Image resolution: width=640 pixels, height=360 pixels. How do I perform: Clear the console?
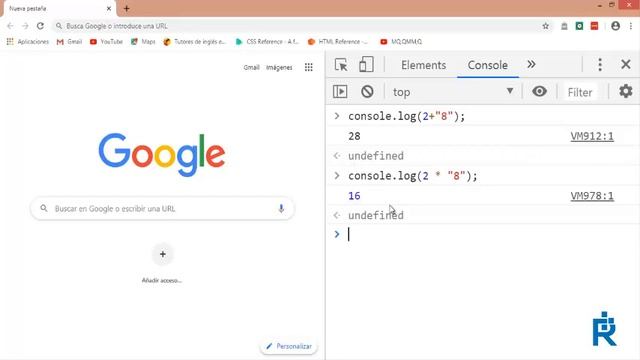tap(367, 91)
